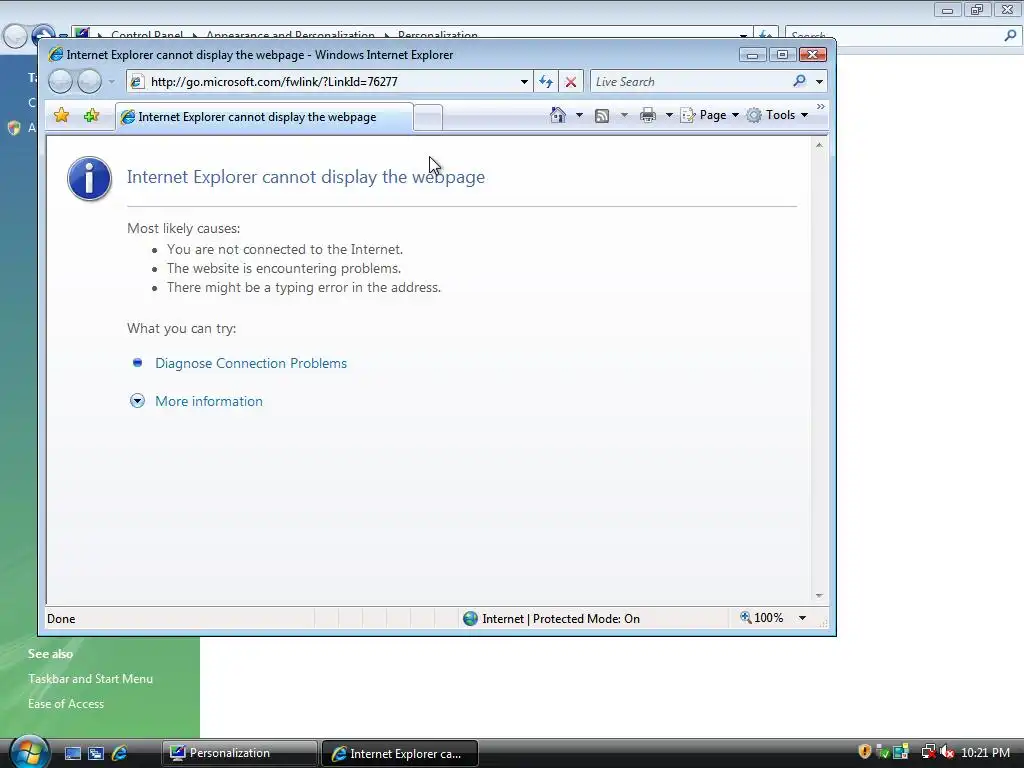
Task: Click the disconnected network tray icon
Action: pyautogui.click(x=928, y=752)
